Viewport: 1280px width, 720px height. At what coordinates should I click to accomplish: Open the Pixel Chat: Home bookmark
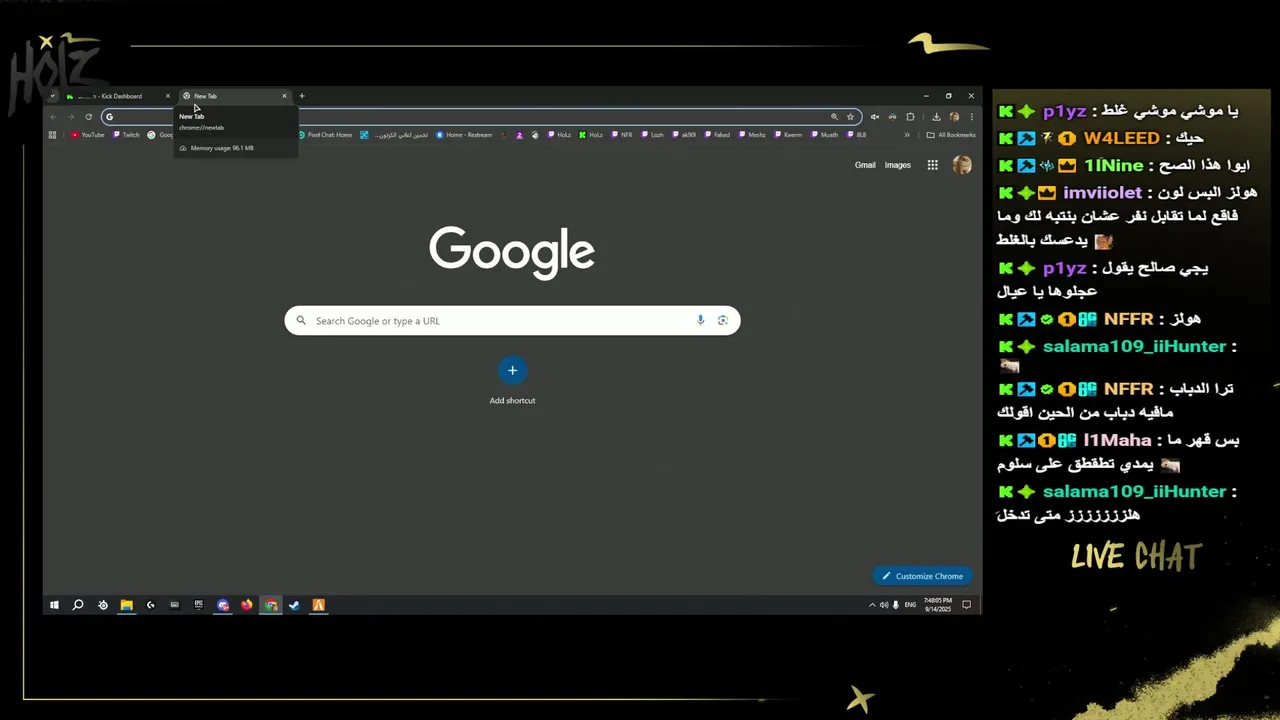click(x=325, y=135)
